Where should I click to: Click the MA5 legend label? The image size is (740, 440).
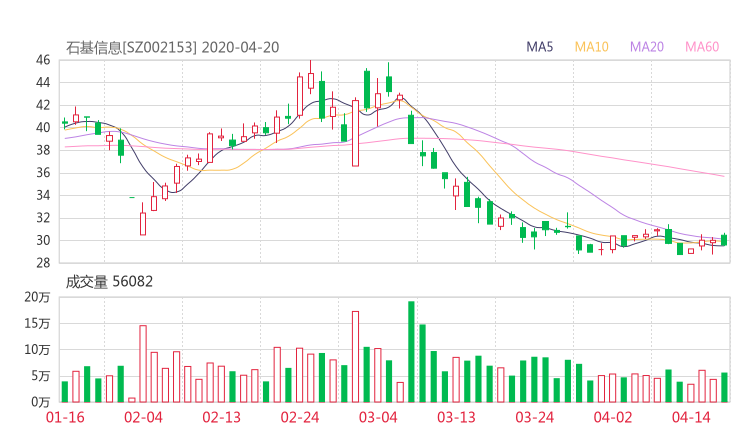coord(539,47)
